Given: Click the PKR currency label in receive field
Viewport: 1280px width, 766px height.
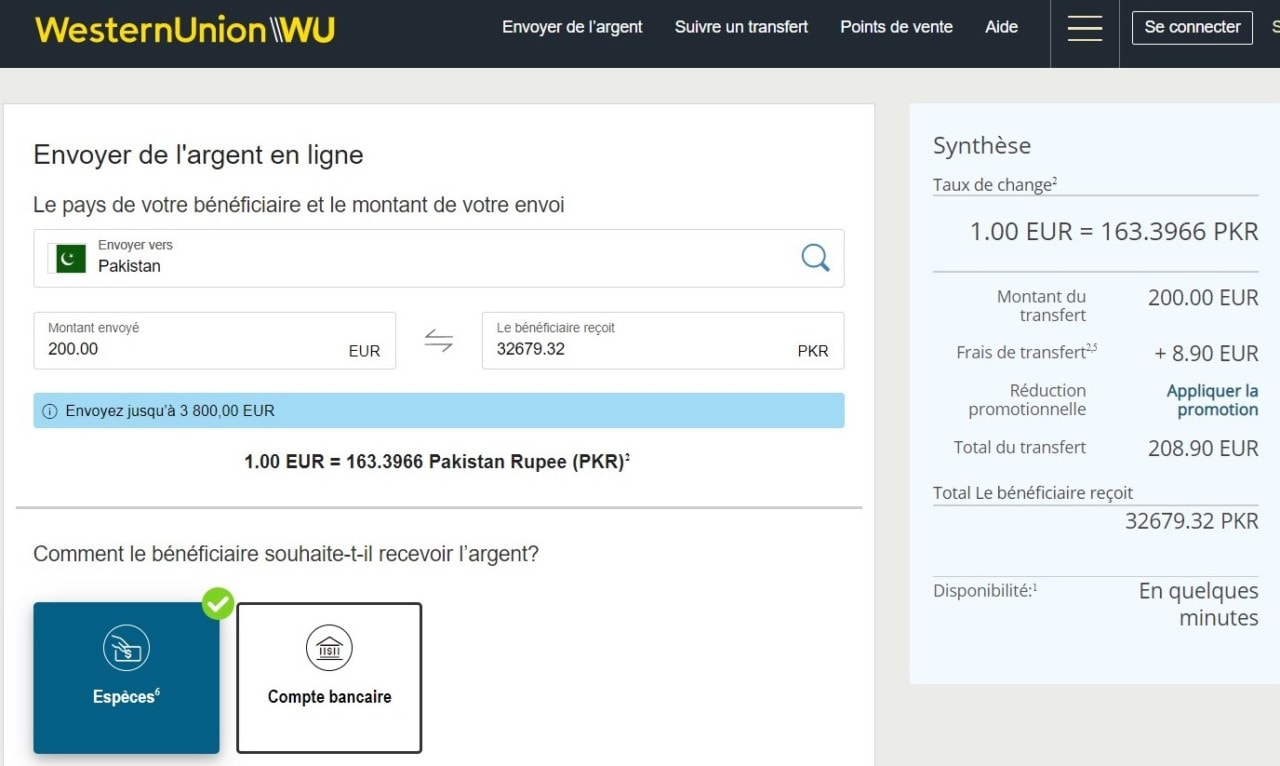Looking at the screenshot, I should tap(813, 351).
